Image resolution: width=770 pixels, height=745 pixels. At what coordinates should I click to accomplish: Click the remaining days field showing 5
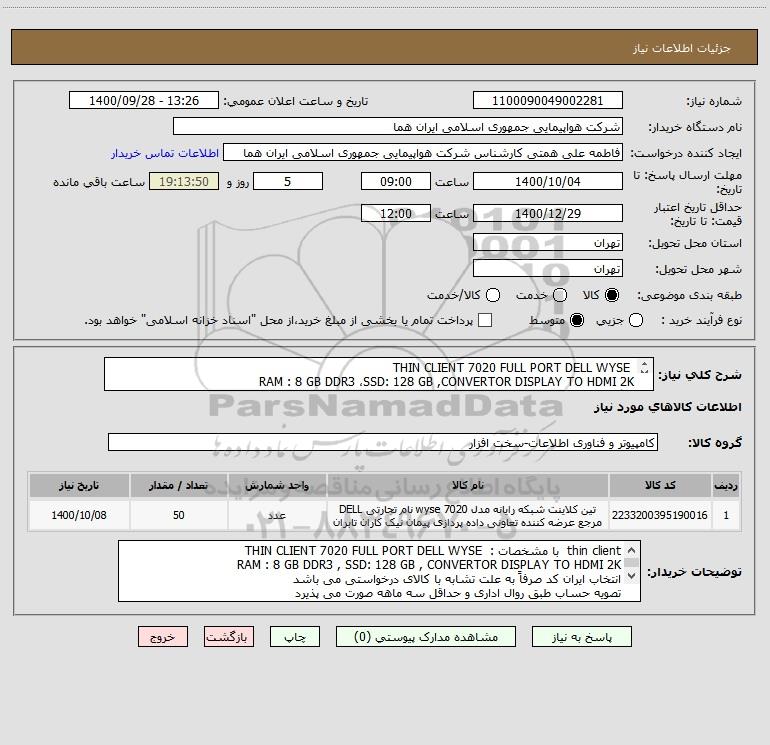tap(288, 182)
